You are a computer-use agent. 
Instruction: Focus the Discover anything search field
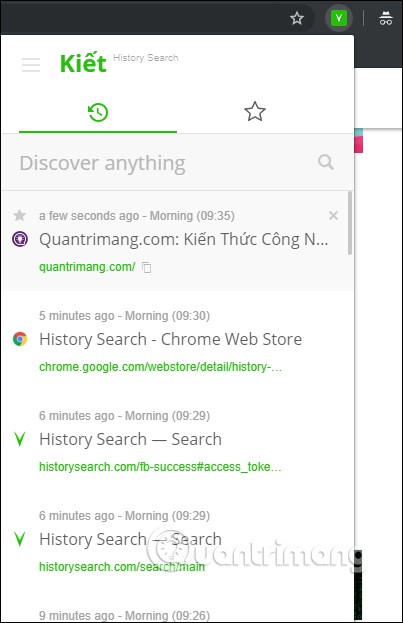pyautogui.click(x=167, y=163)
